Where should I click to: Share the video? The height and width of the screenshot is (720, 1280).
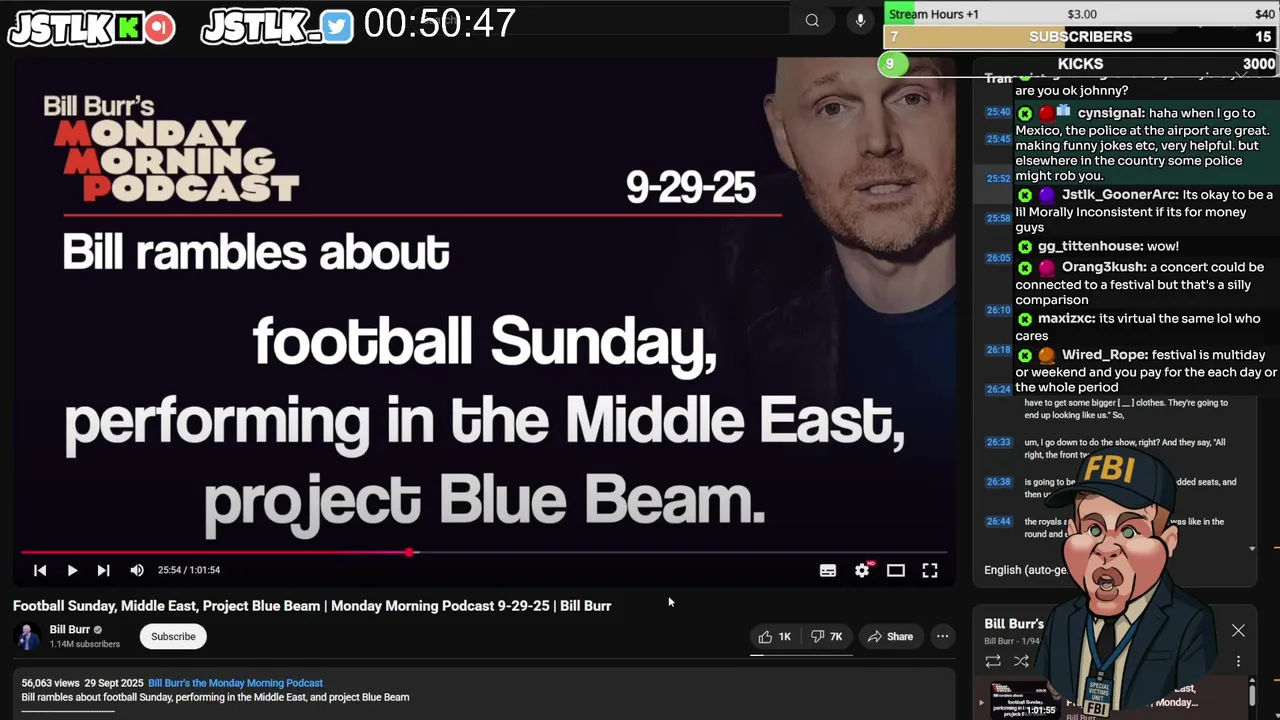890,636
